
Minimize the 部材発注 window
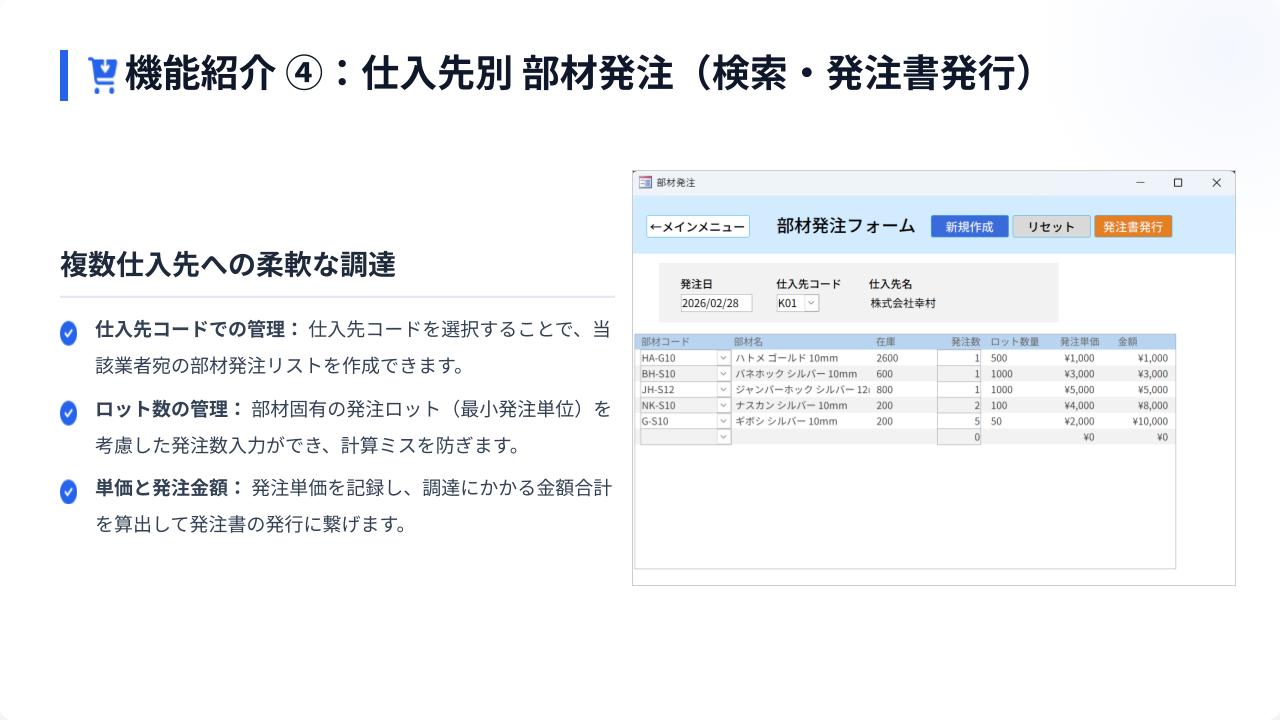1140,183
